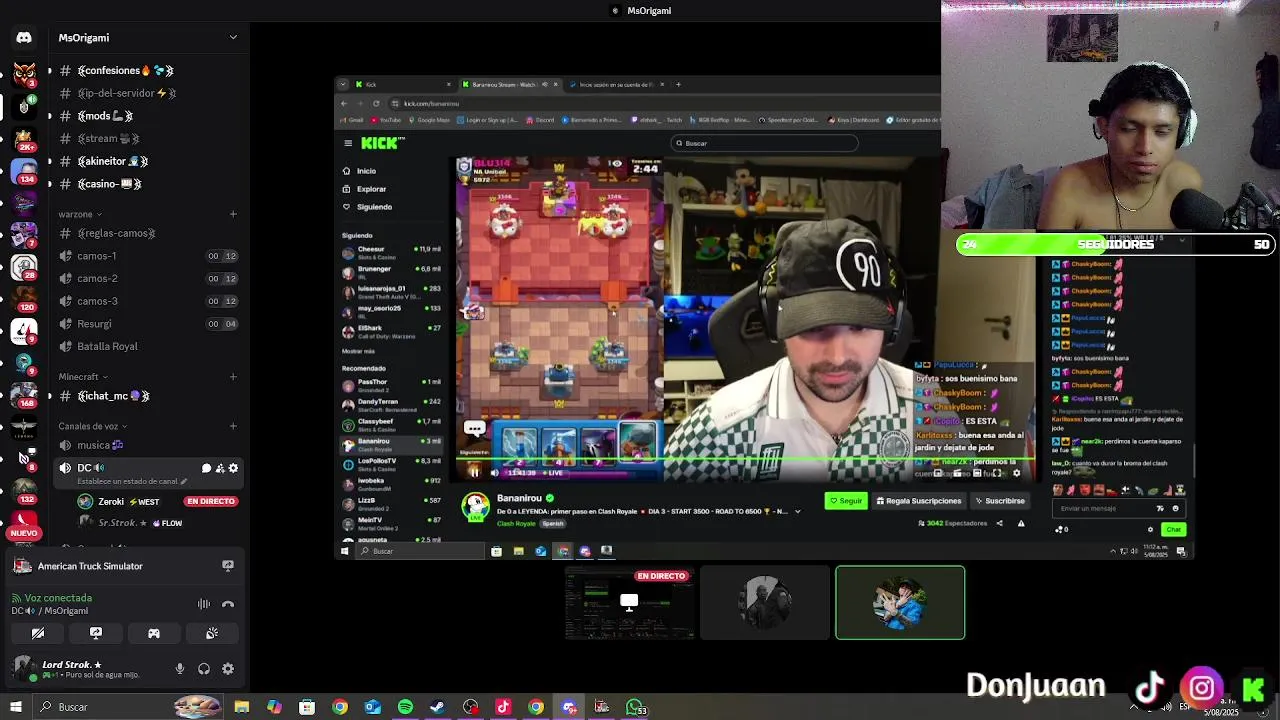Collapse the warzone channel category
This screenshot has height=720, width=1280.
click(x=80, y=214)
